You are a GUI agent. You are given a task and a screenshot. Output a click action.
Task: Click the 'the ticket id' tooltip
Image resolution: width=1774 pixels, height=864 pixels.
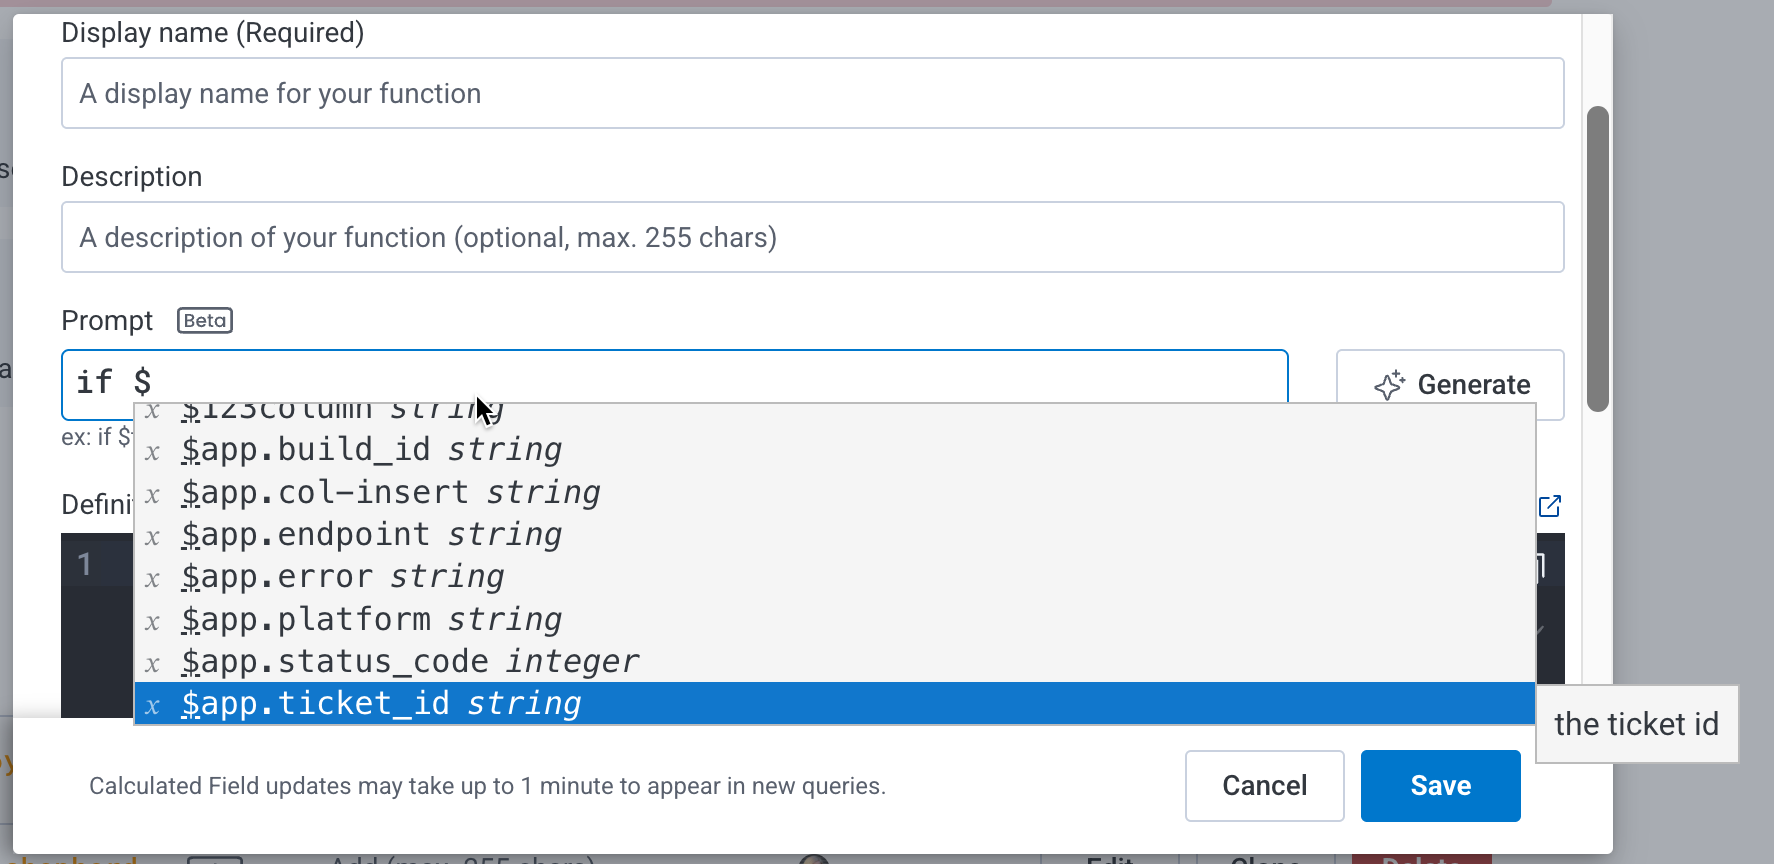(1636, 724)
